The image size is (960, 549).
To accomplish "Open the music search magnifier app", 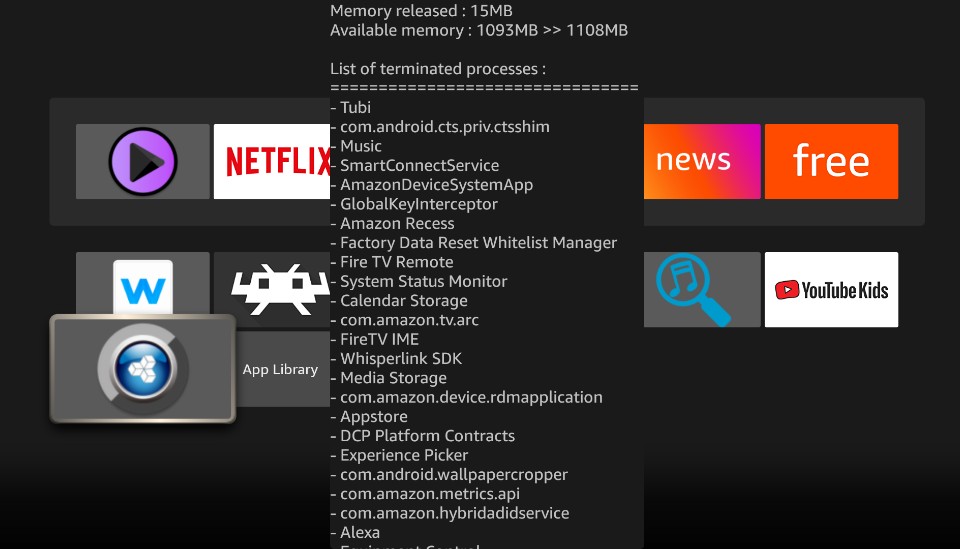I will pyautogui.click(x=702, y=289).
